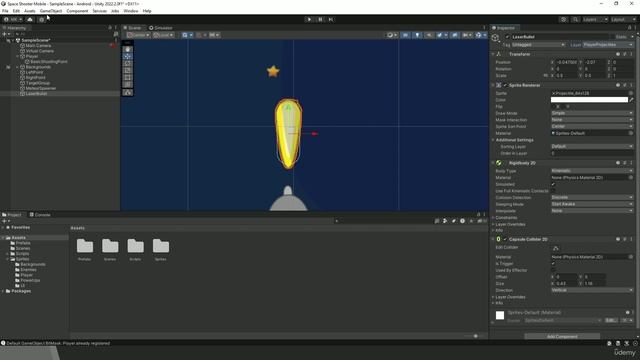Click the color eyedropper next to the Sprite Renderer color field
The image size is (640, 360).
(631, 100)
